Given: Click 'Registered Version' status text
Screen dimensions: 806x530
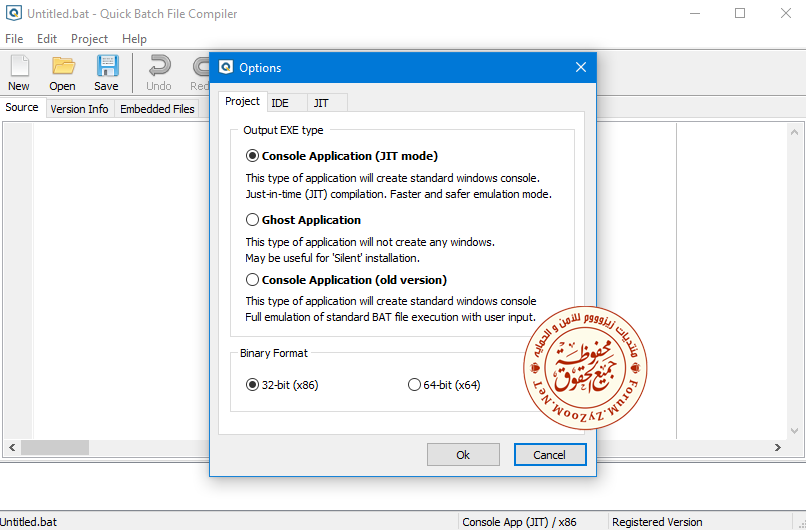Looking at the screenshot, I should [657, 522].
